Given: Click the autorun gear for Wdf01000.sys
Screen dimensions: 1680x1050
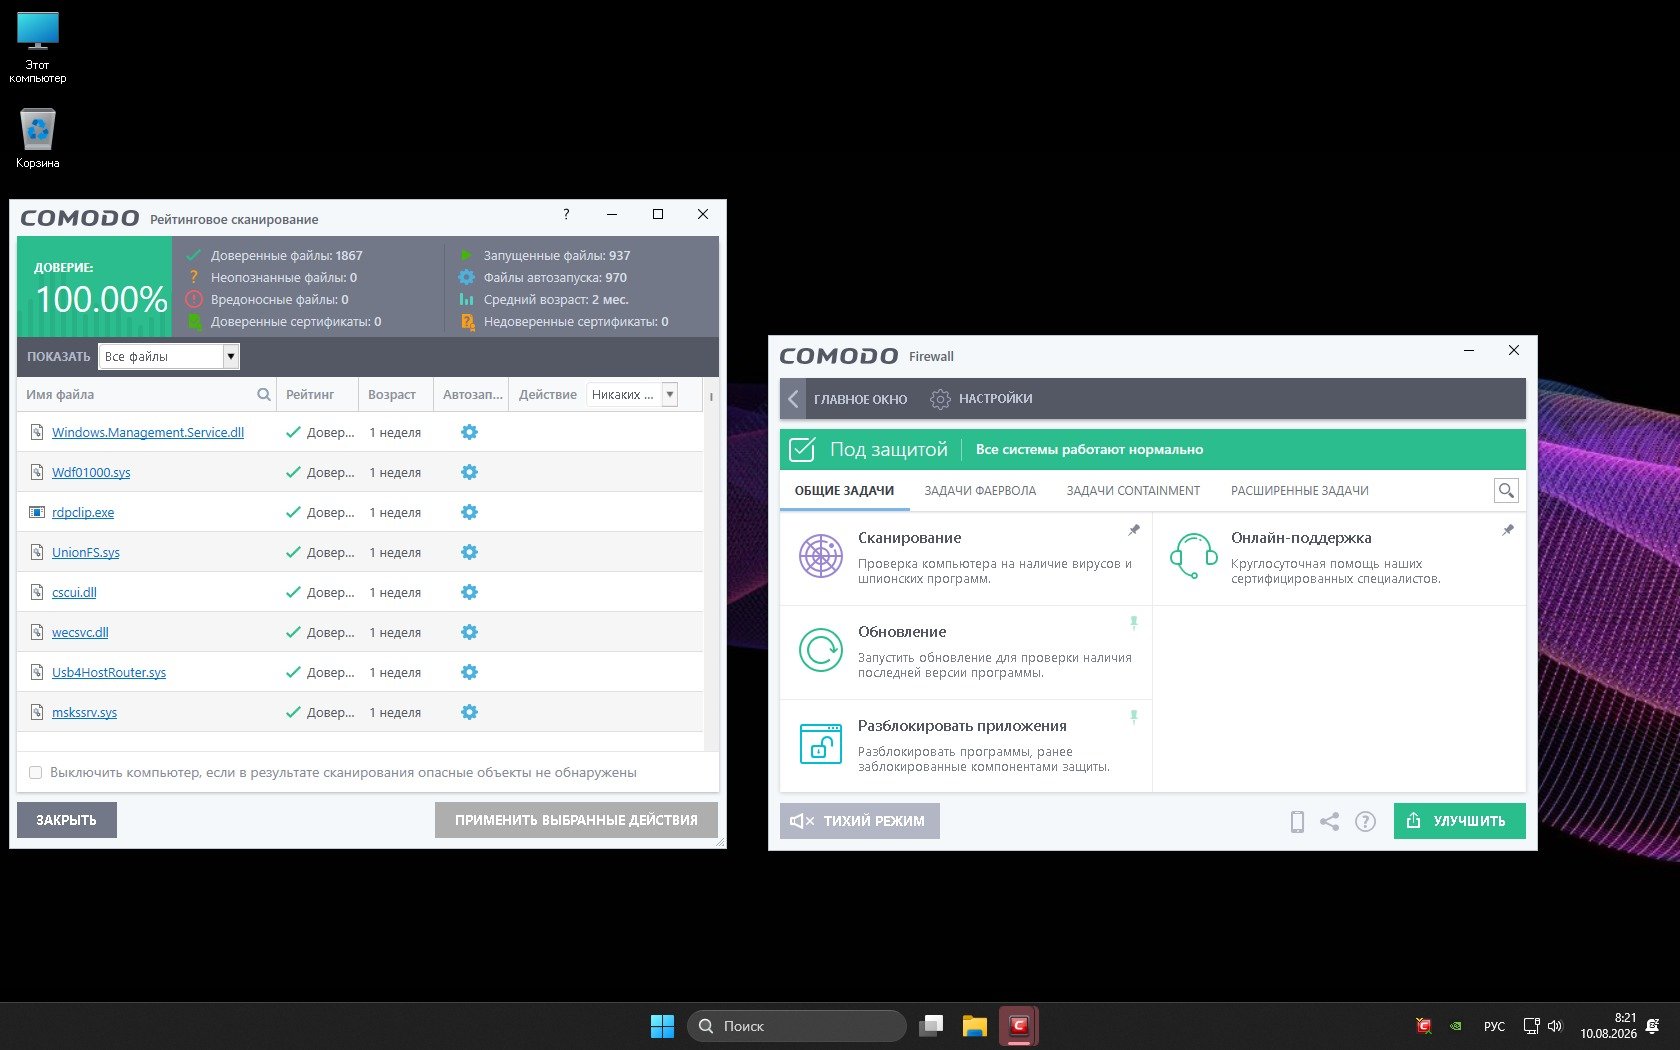Looking at the screenshot, I should 469,472.
